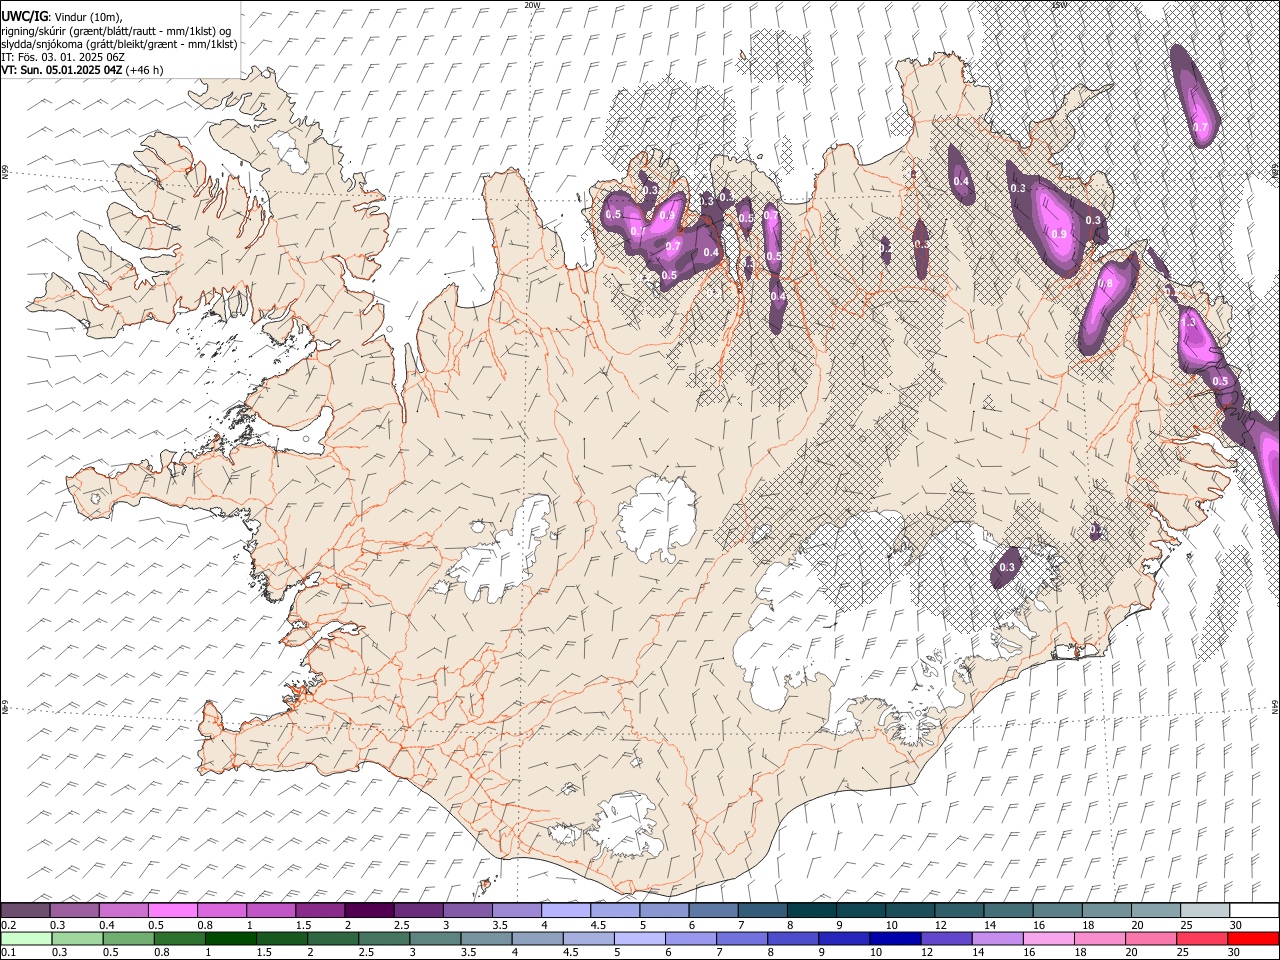Click the 'VT: Sun. 05.01.2025 04Z' valid time
1280x960 pixels.
62,70
